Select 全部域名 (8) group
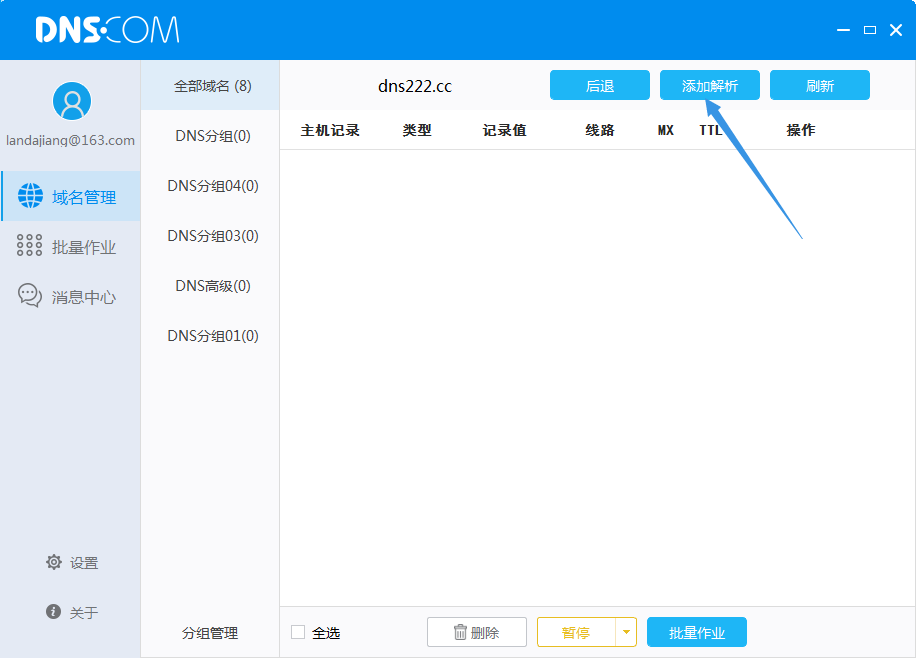Screen dimensions: 916x658 pyautogui.click(x=212, y=86)
